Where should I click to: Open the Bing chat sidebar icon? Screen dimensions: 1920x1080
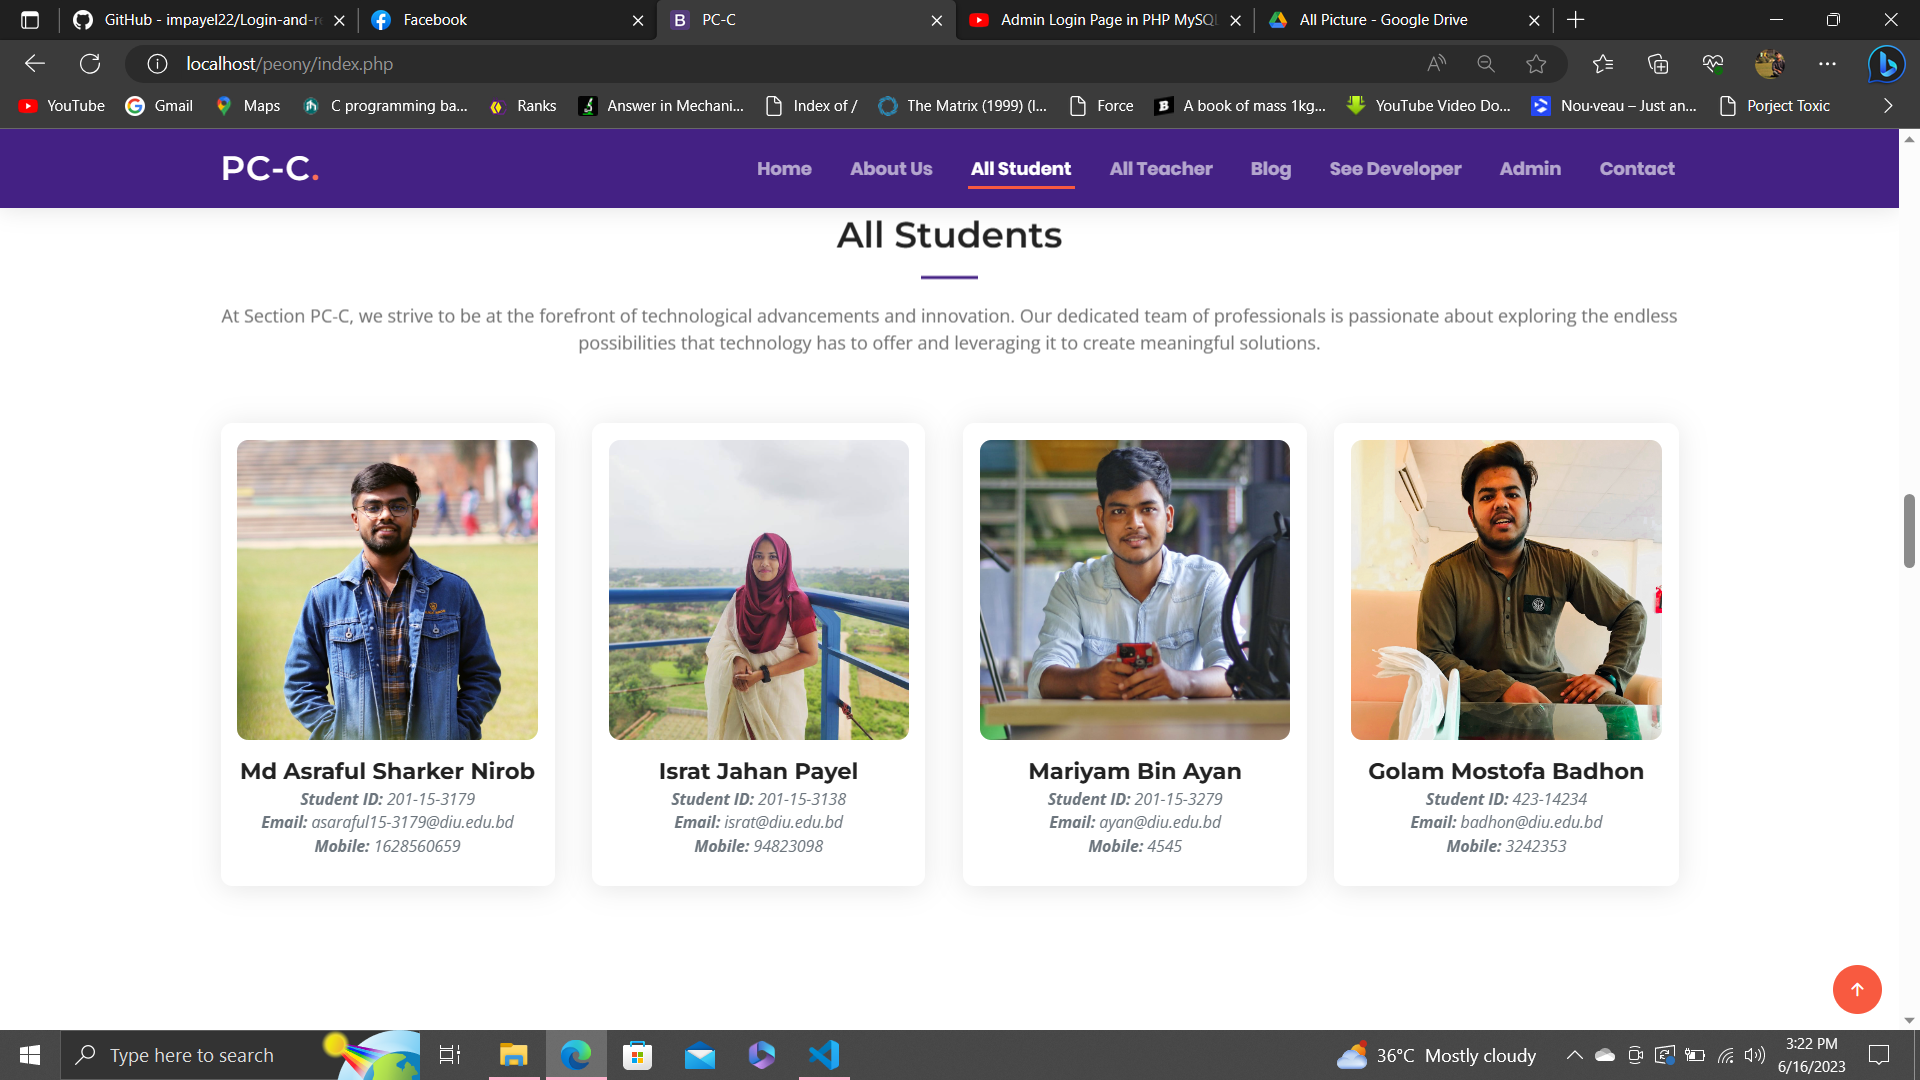pyautogui.click(x=1886, y=64)
